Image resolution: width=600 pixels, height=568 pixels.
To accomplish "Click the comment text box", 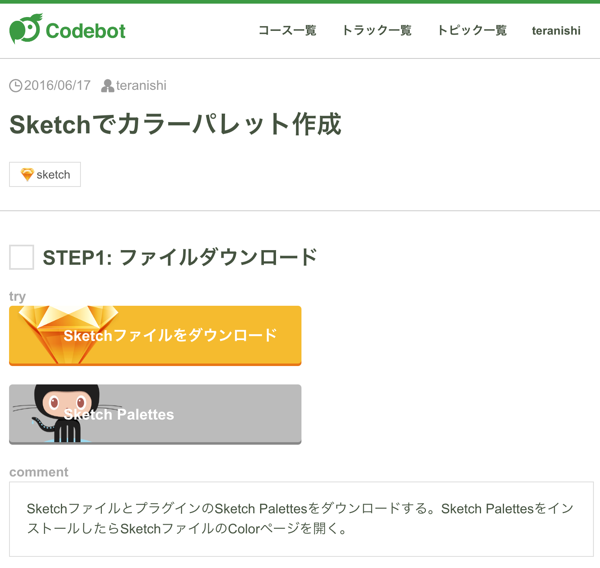I will point(300,518).
